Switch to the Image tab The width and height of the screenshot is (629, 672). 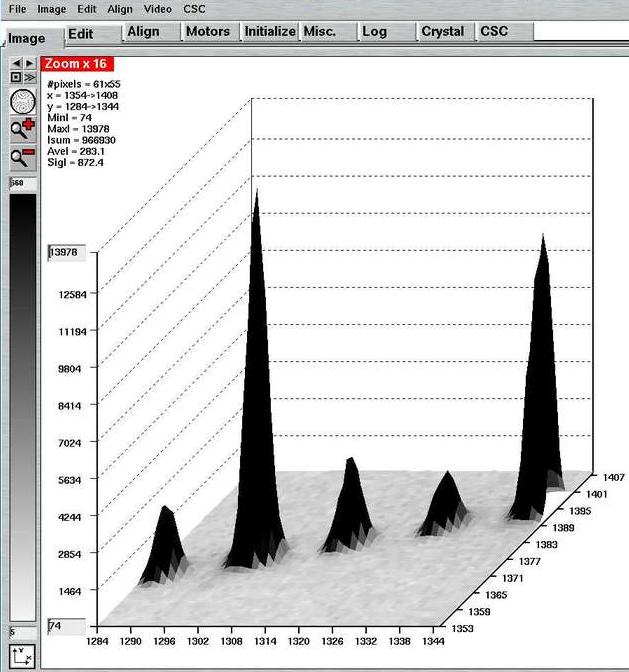tap(33, 38)
